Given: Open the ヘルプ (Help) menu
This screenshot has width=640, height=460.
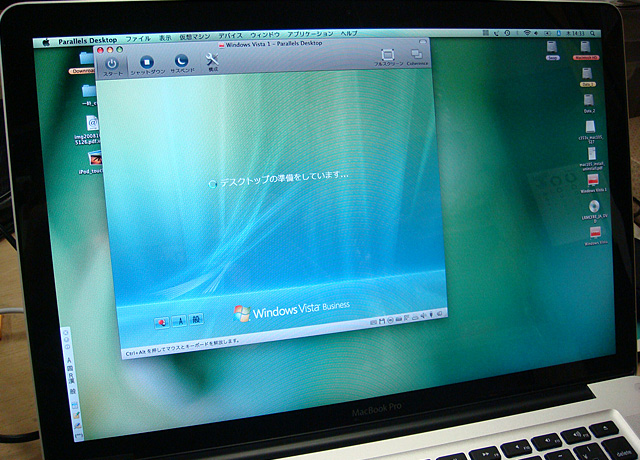Looking at the screenshot, I should click(349, 33).
